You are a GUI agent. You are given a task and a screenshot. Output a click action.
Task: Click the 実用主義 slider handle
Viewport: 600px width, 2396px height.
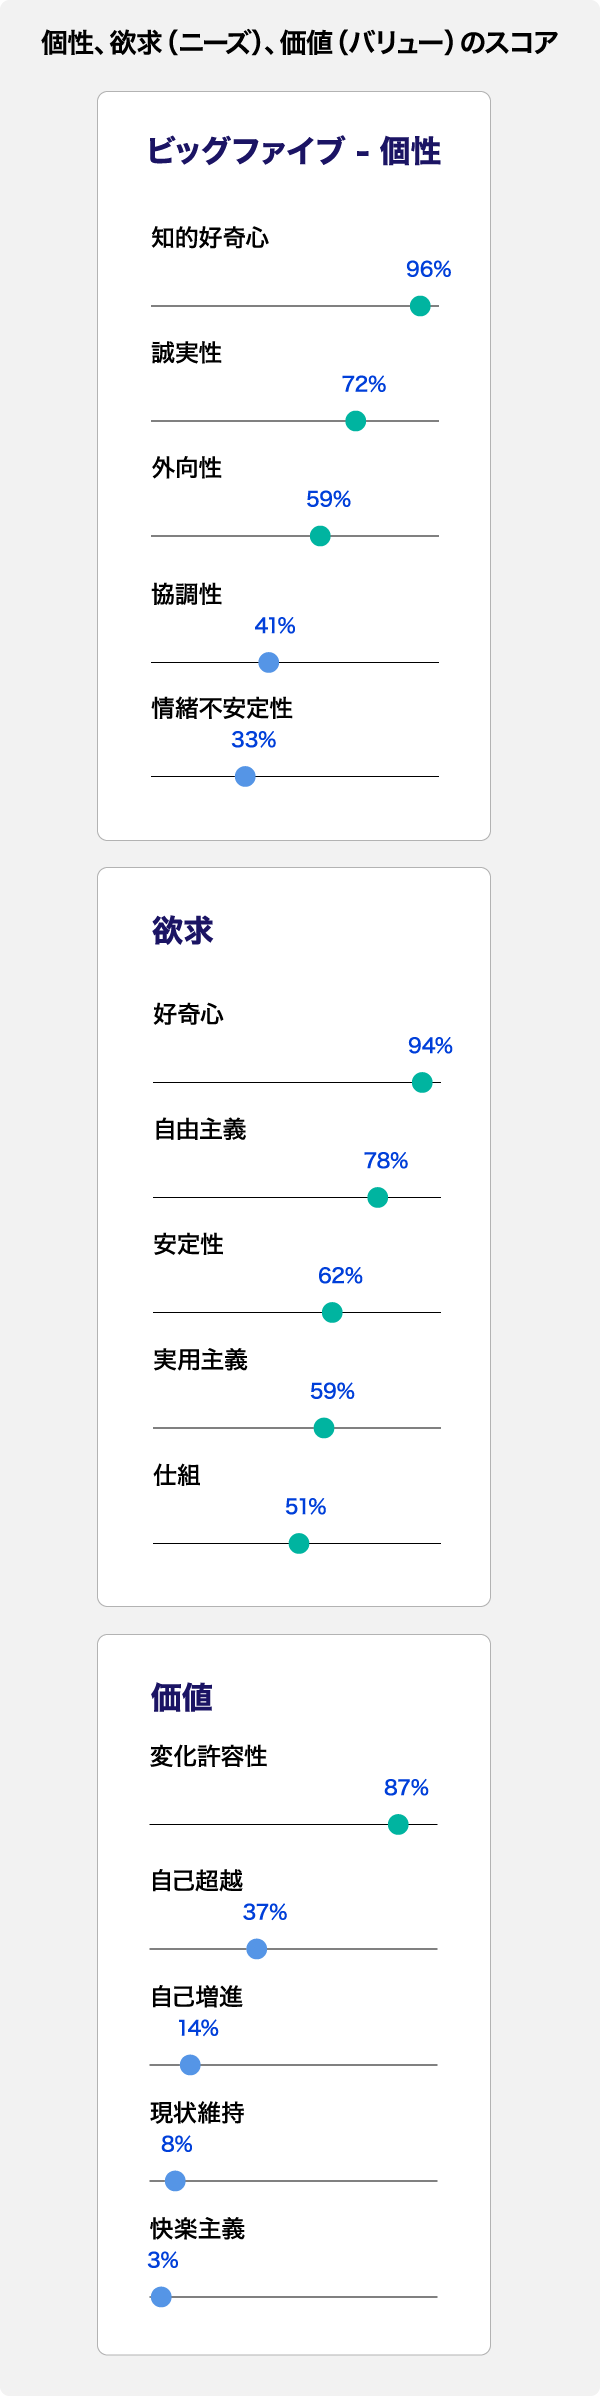click(x=323, y=1428)
